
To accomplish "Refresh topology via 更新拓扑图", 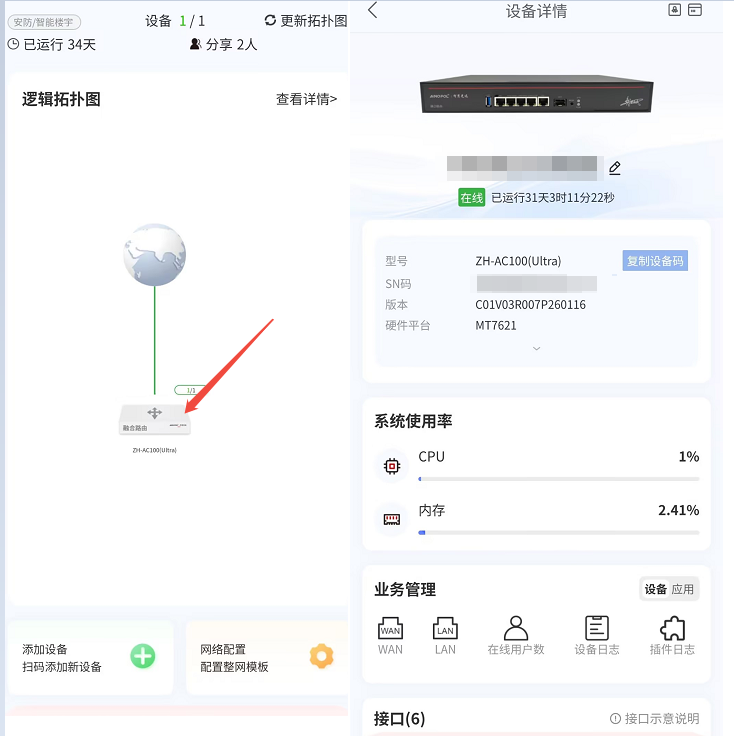I will point(306,21).
